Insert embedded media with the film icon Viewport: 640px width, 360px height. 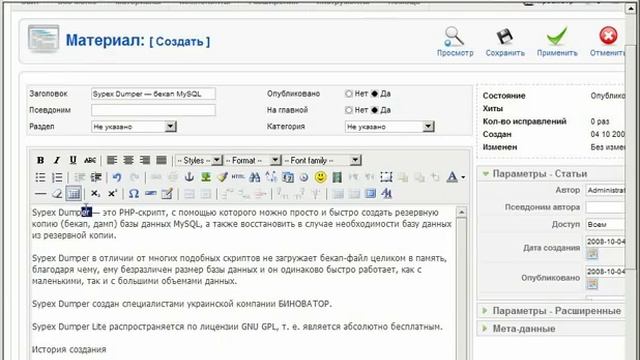click(337, 177)
